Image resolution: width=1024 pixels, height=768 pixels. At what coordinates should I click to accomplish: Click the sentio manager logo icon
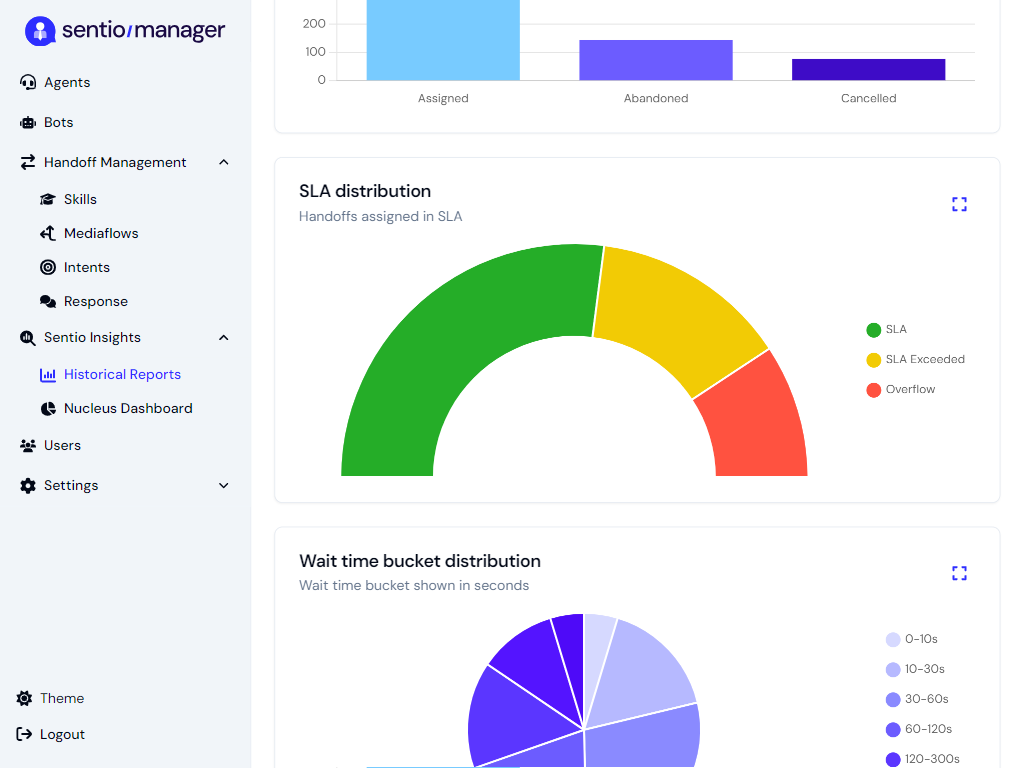[40, 31]
